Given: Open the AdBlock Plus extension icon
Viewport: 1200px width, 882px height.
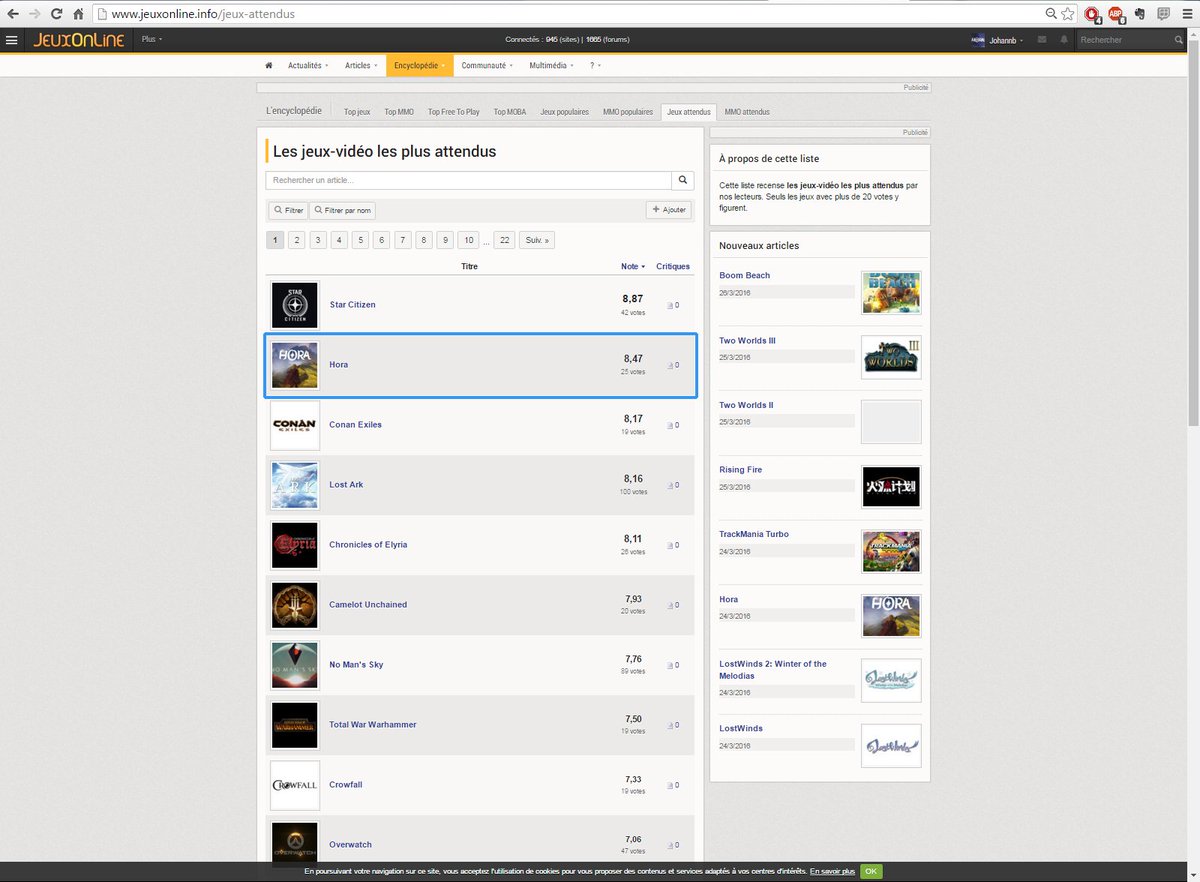Looking at the screenshot, I should pyautogui.click(x=1116, y=14).
